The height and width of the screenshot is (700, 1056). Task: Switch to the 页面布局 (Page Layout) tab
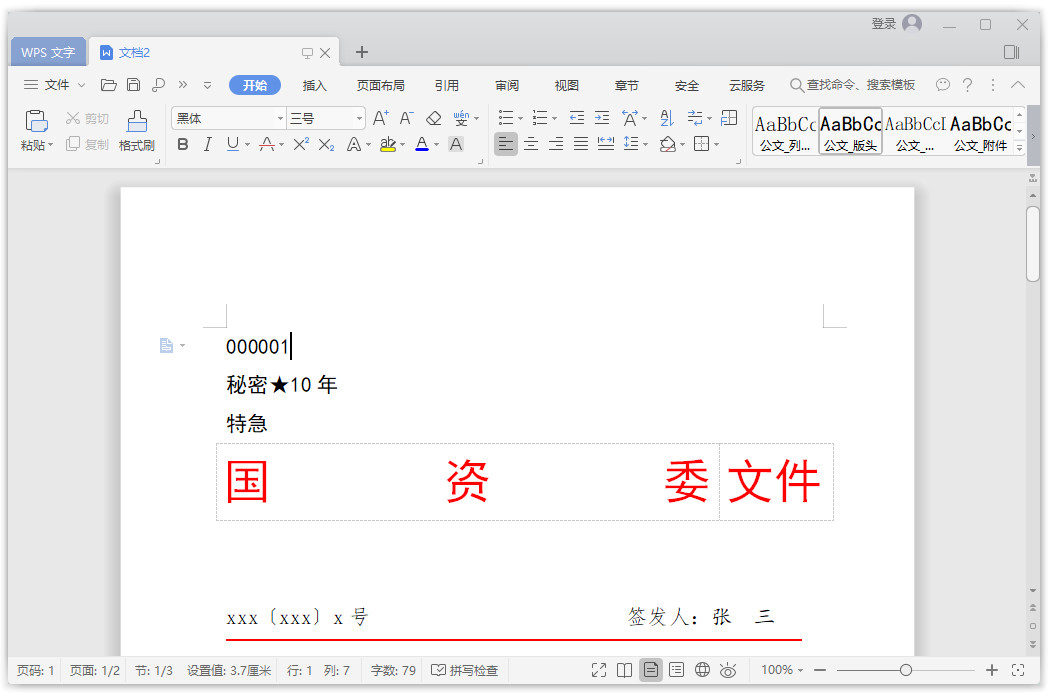380,85
